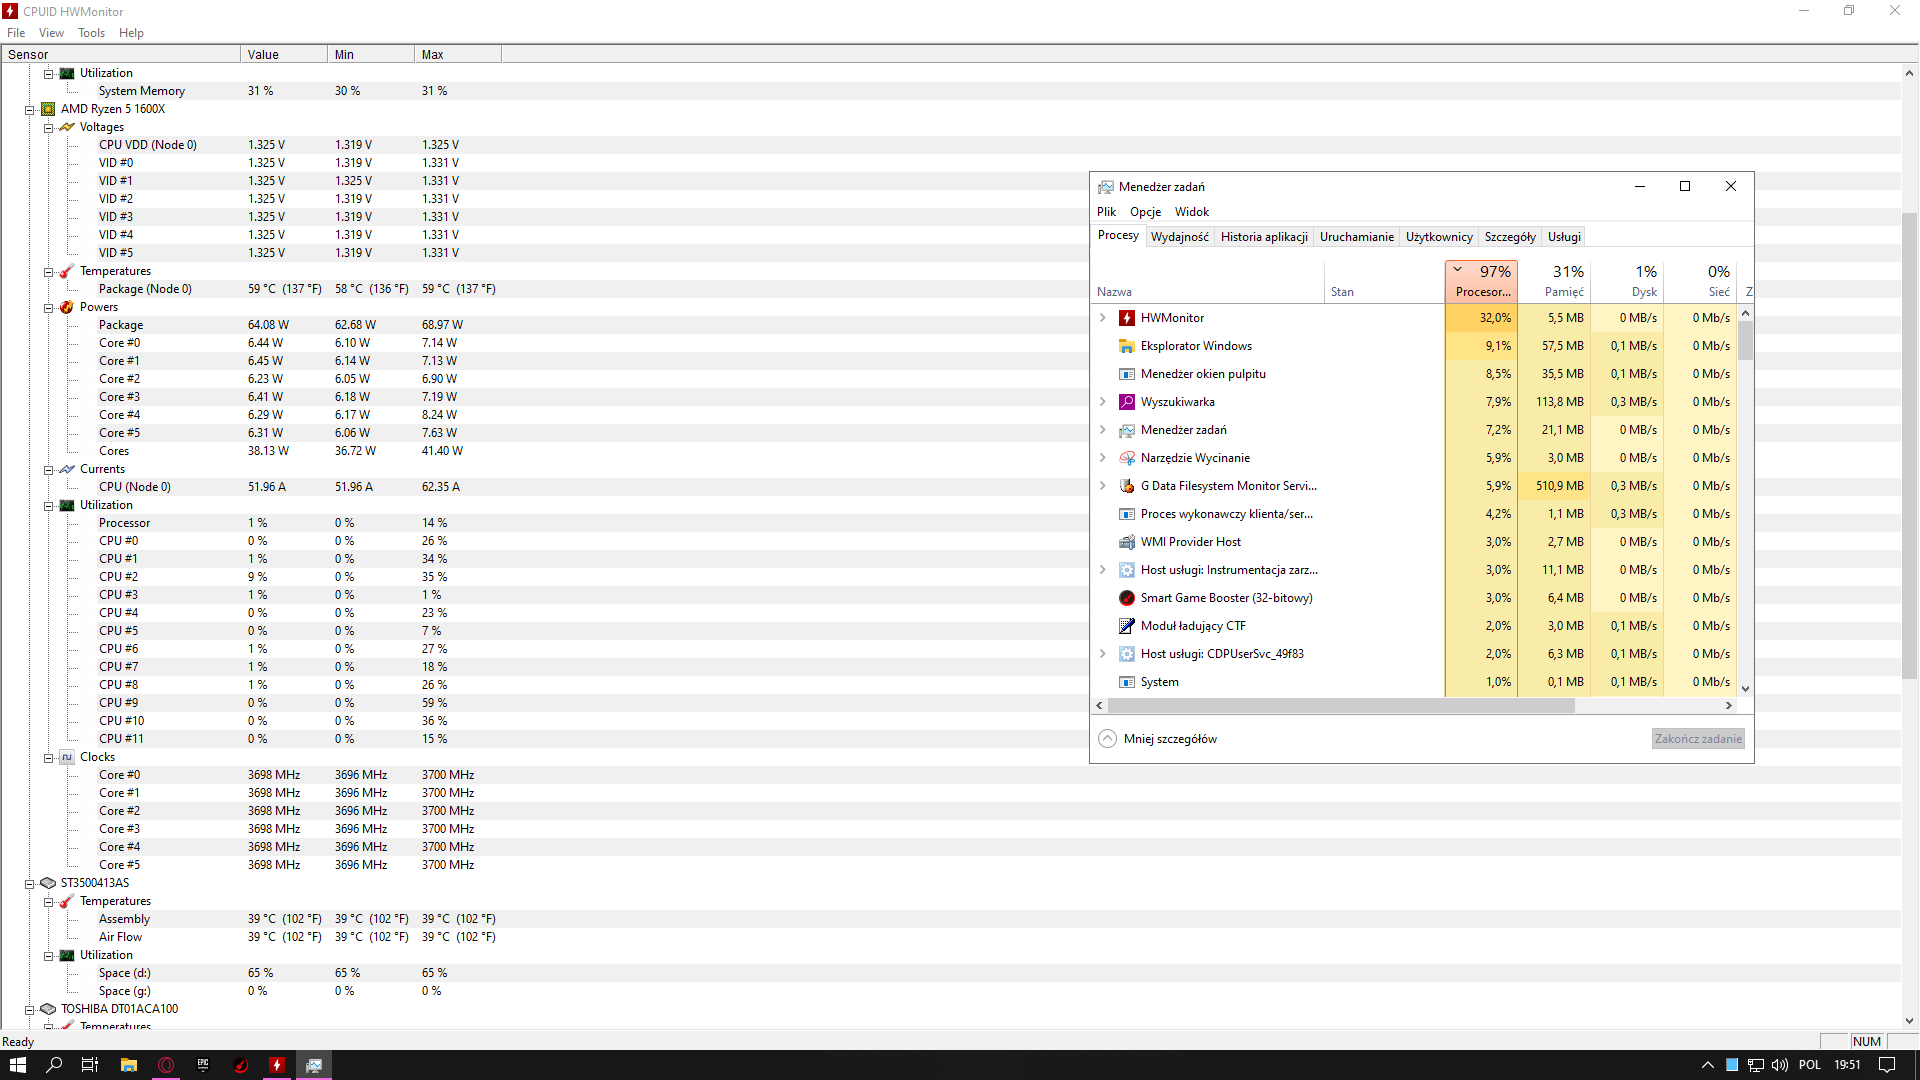The image size is (1920, 1080).
Task: Select the System process row
Action: pyautogui.click(x=1159, y=682)
